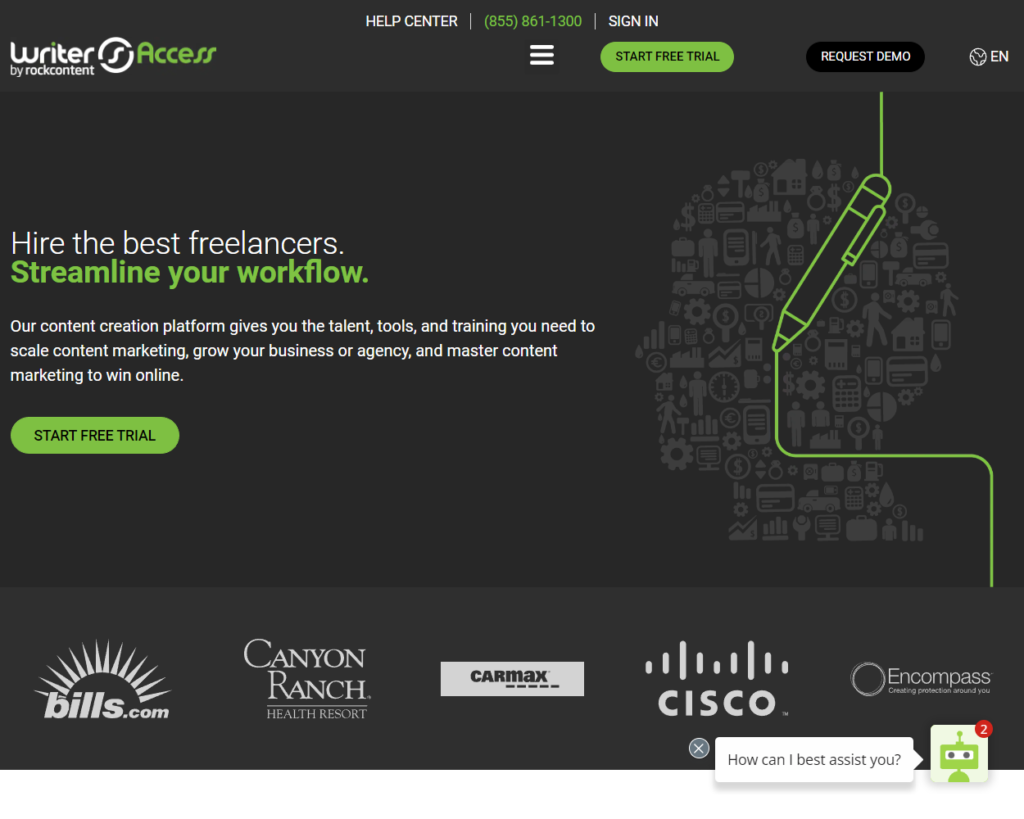Viewport: 1024px width, 819px height.
Task: Dismiss the chat prompt with the X
Action: 698,748
